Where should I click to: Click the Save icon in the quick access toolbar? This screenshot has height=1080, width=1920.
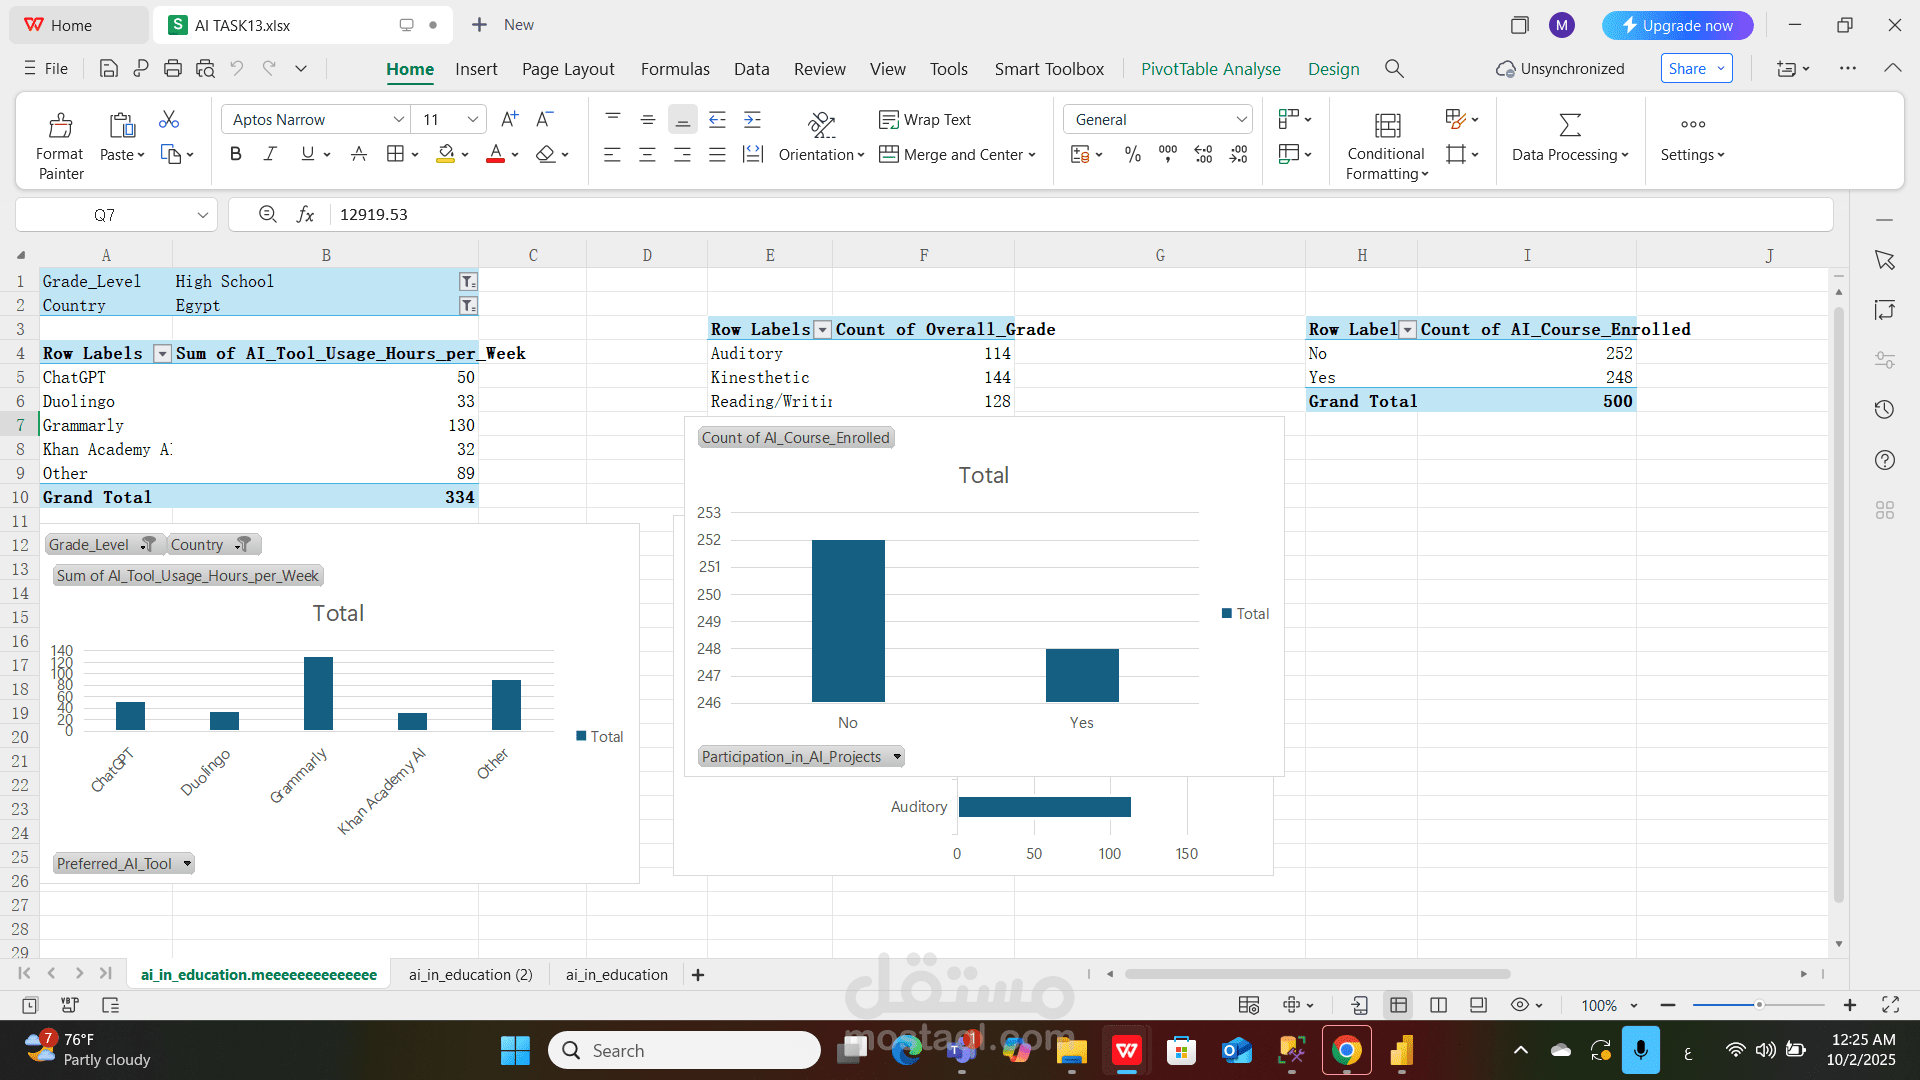109,68
